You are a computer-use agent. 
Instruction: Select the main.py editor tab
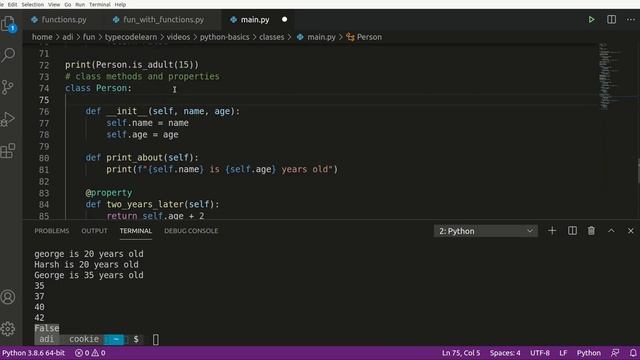coord(255,20)
